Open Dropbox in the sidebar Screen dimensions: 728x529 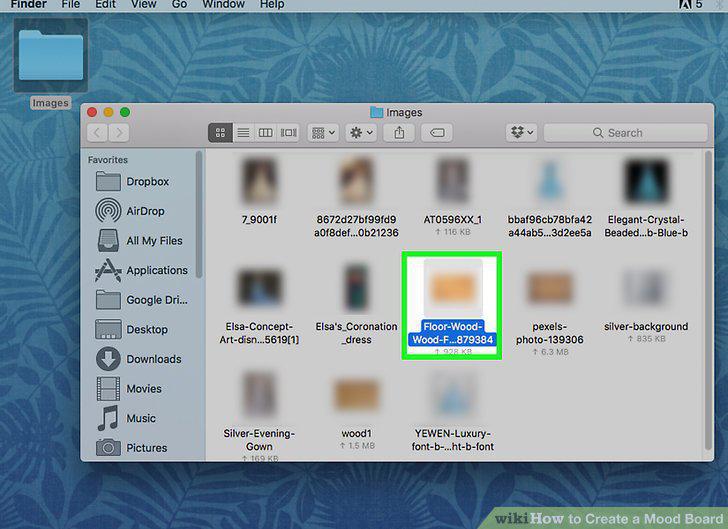(x=132, y=182)
